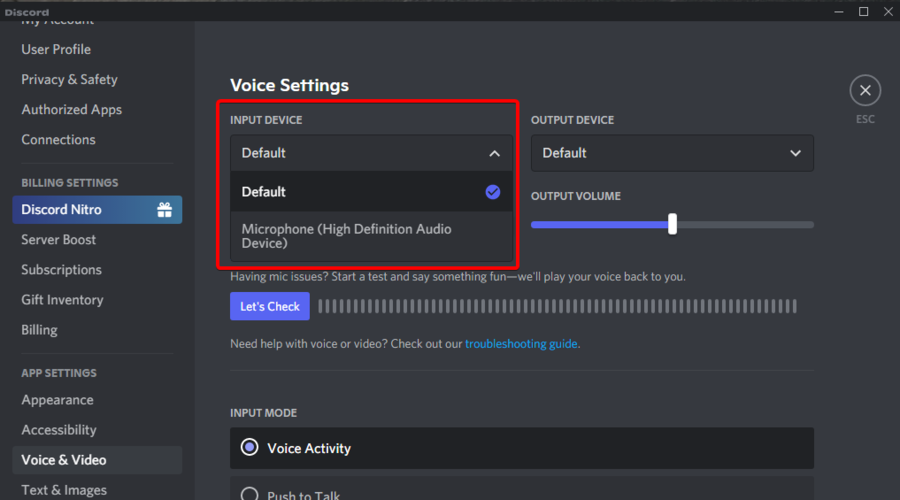
Task: Go to Billing settings
Action: [39, 330]
